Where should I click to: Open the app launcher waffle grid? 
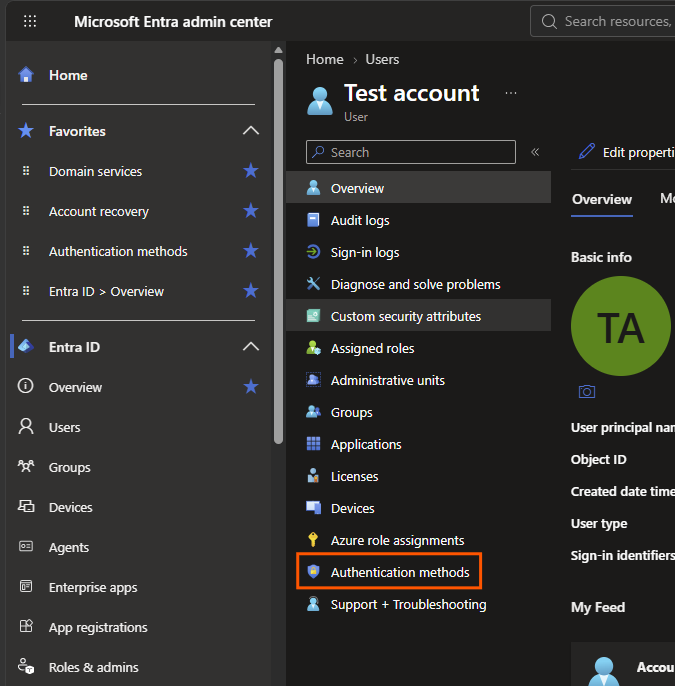[30, 21]
